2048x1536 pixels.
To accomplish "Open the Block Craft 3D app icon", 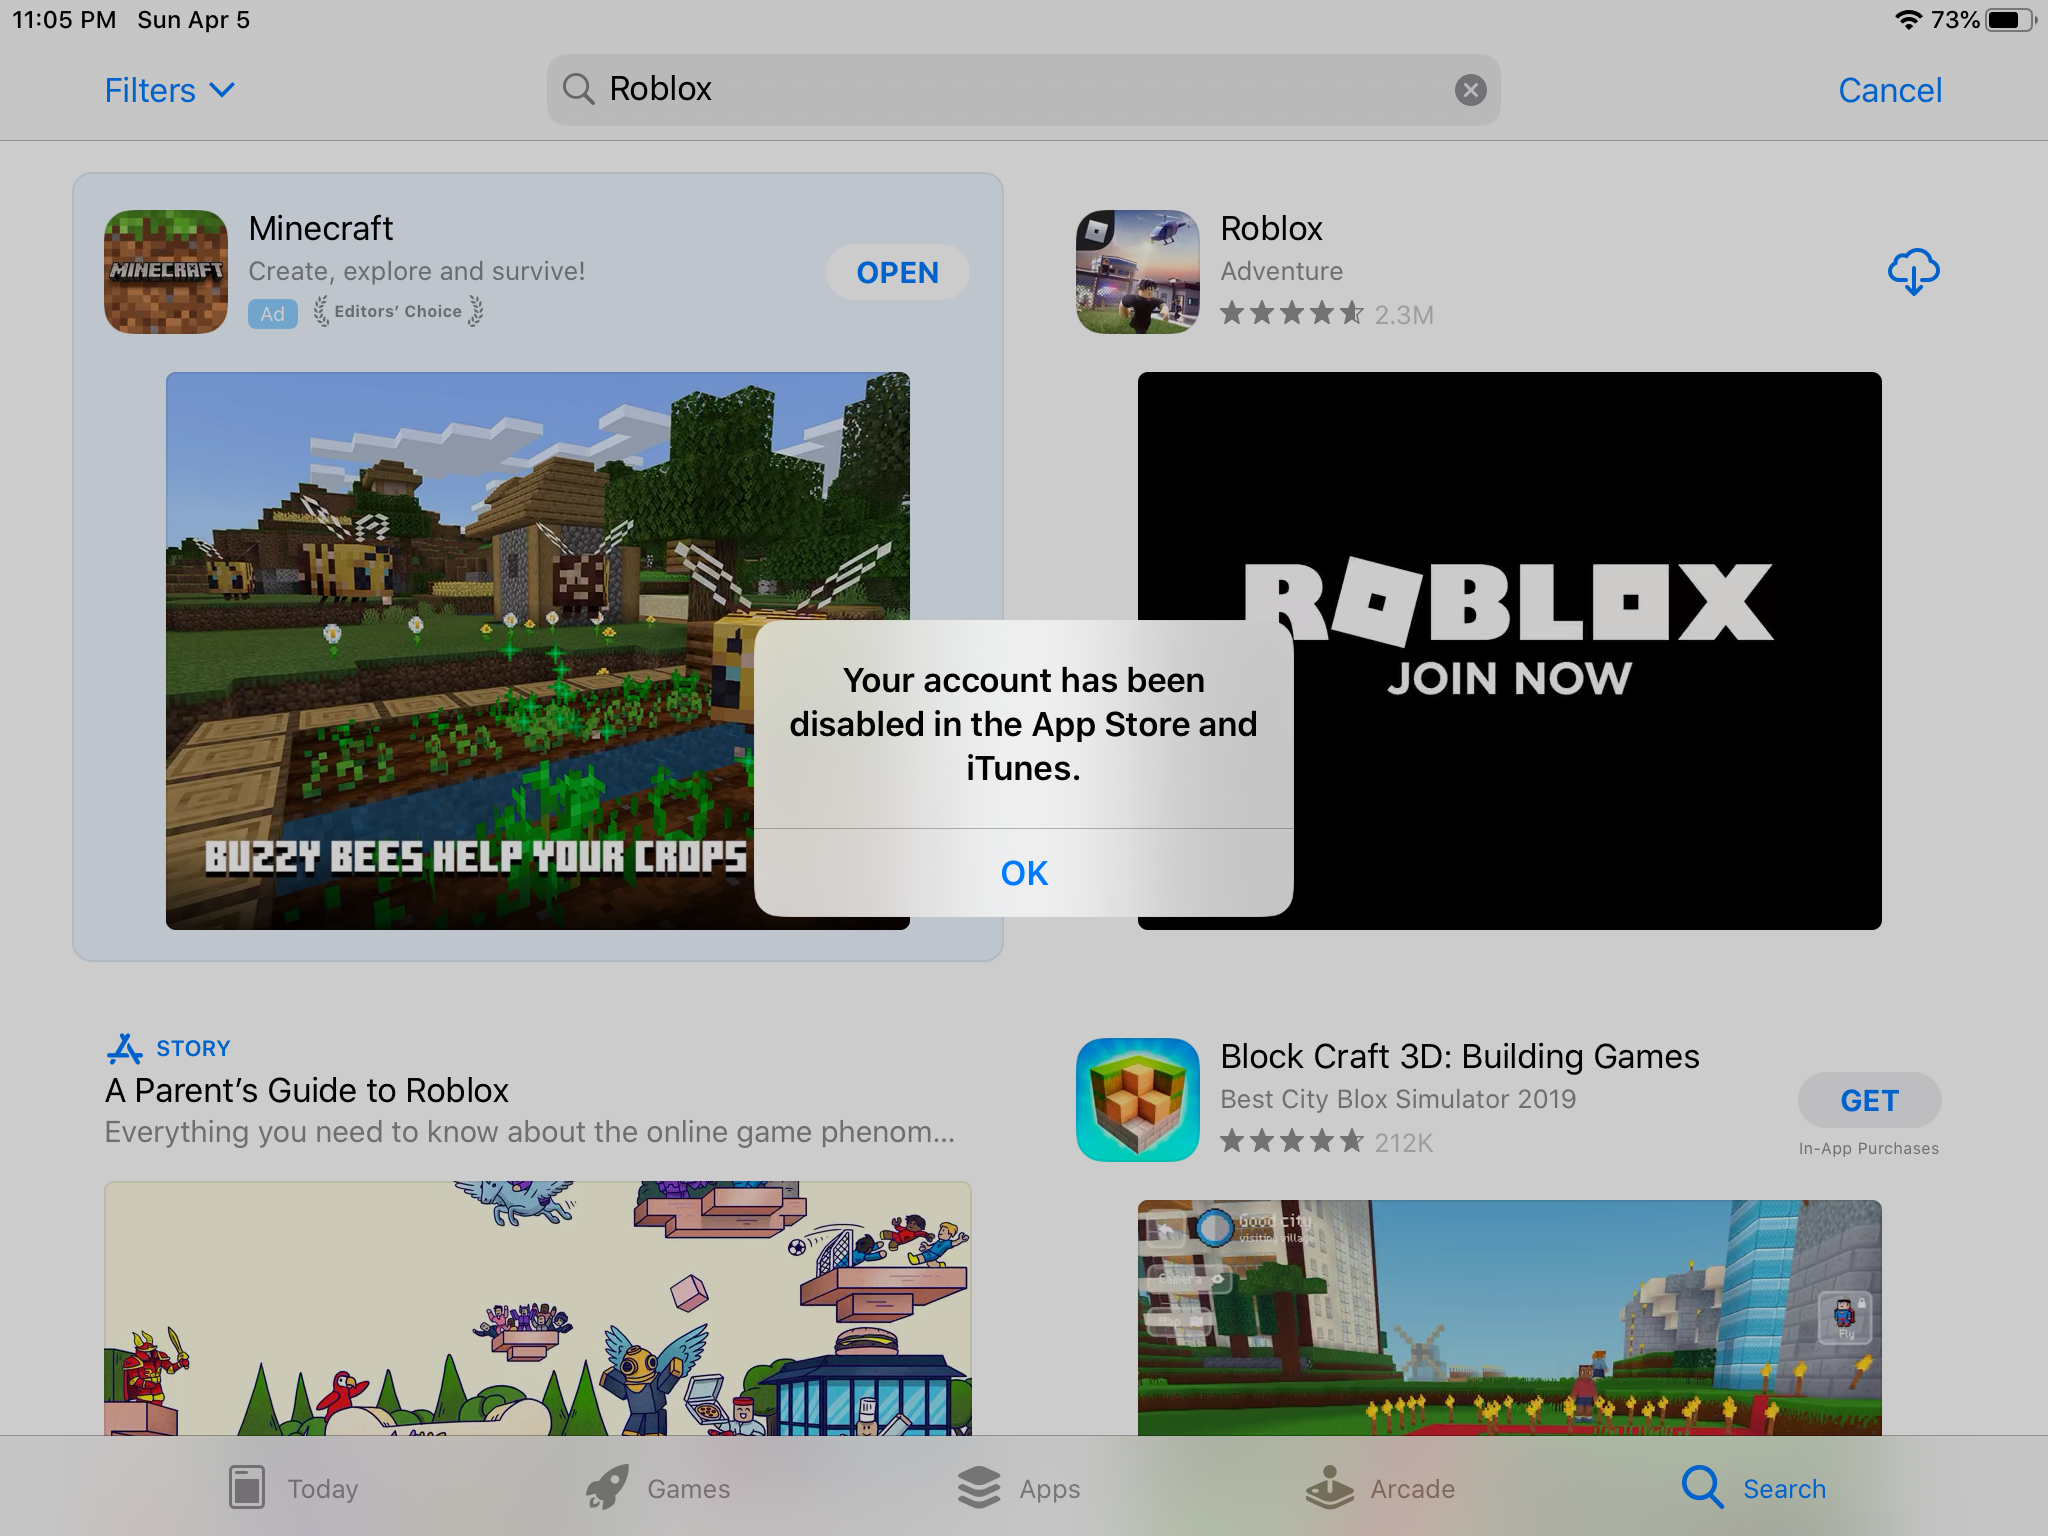I will pyautogui.click(x=1137, y=1099).
